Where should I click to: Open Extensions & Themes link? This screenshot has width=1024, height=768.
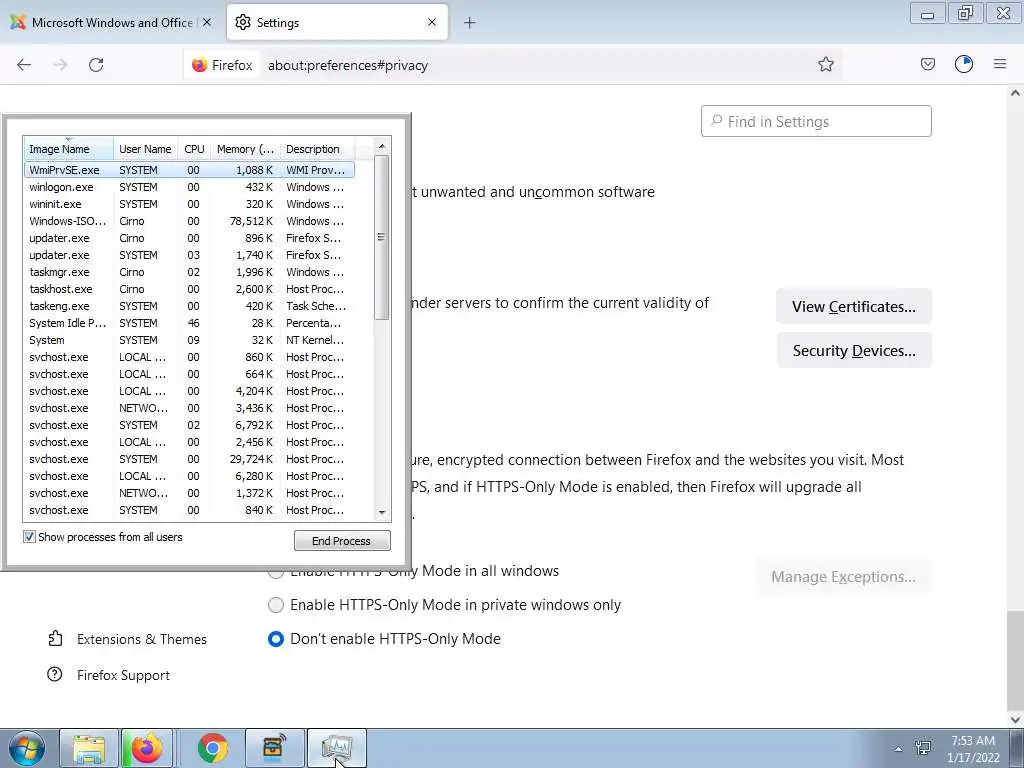142,639
